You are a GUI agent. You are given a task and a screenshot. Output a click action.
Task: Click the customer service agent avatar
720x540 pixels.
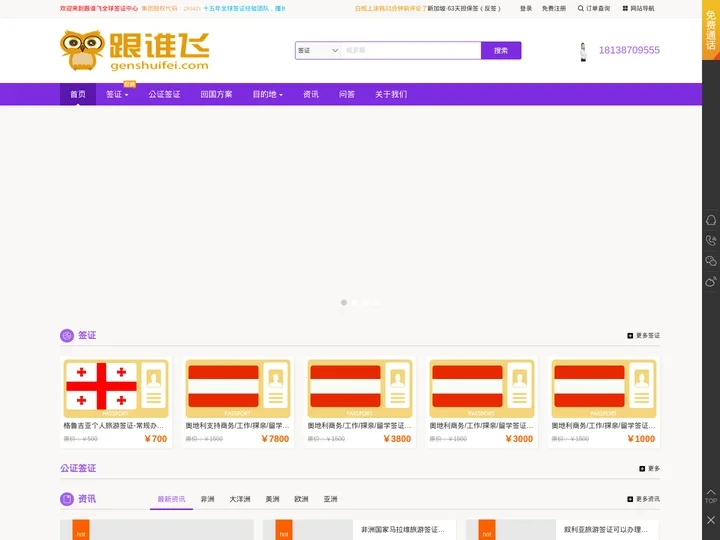pyautogui.click(x=583, y=52)
